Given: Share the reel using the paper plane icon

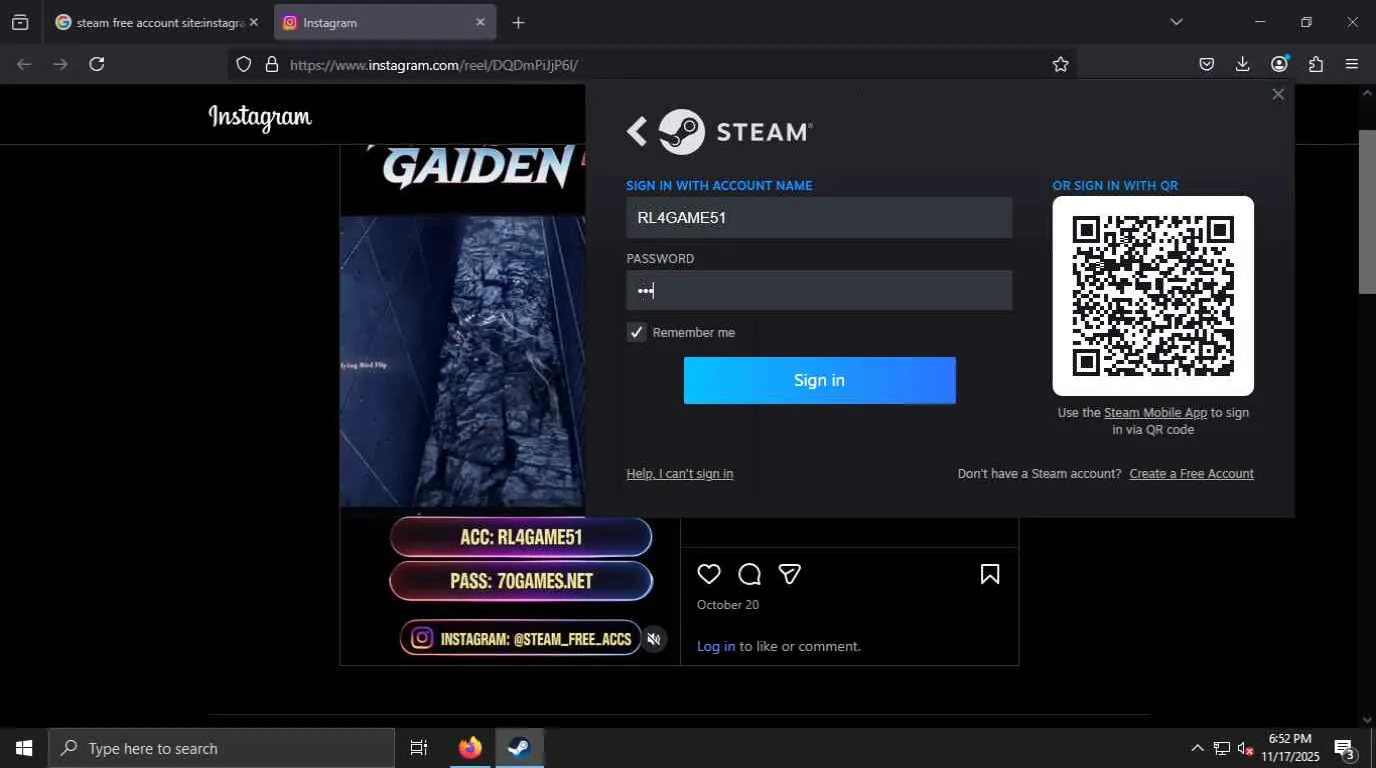Looking at the screenshot, I should click(x=789, y=574).
